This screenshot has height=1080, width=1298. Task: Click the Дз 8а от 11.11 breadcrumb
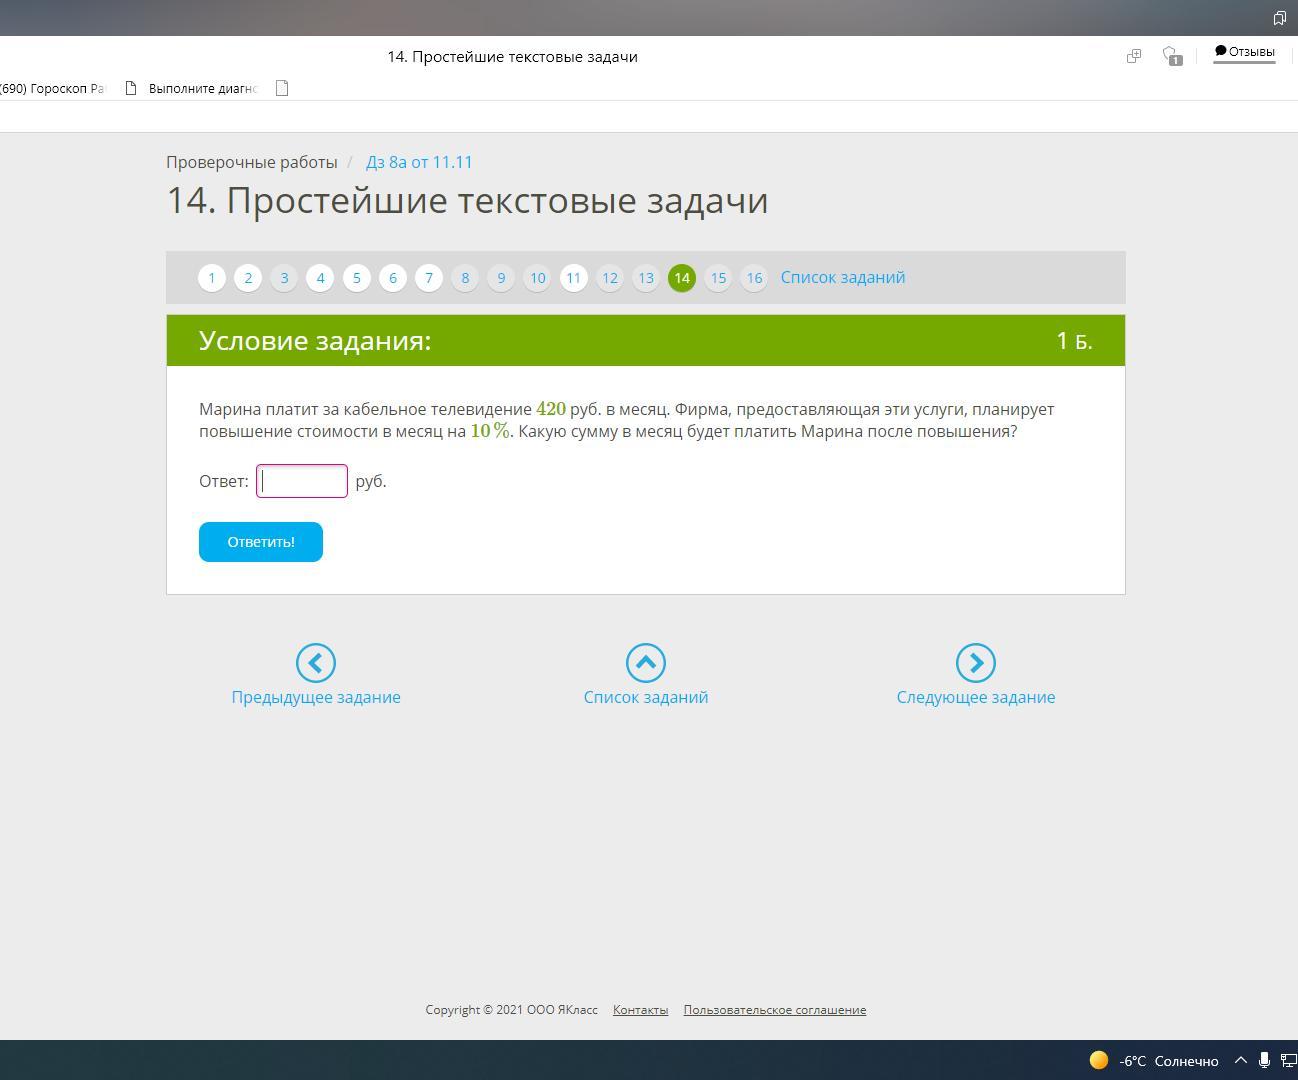pos(419,162)
